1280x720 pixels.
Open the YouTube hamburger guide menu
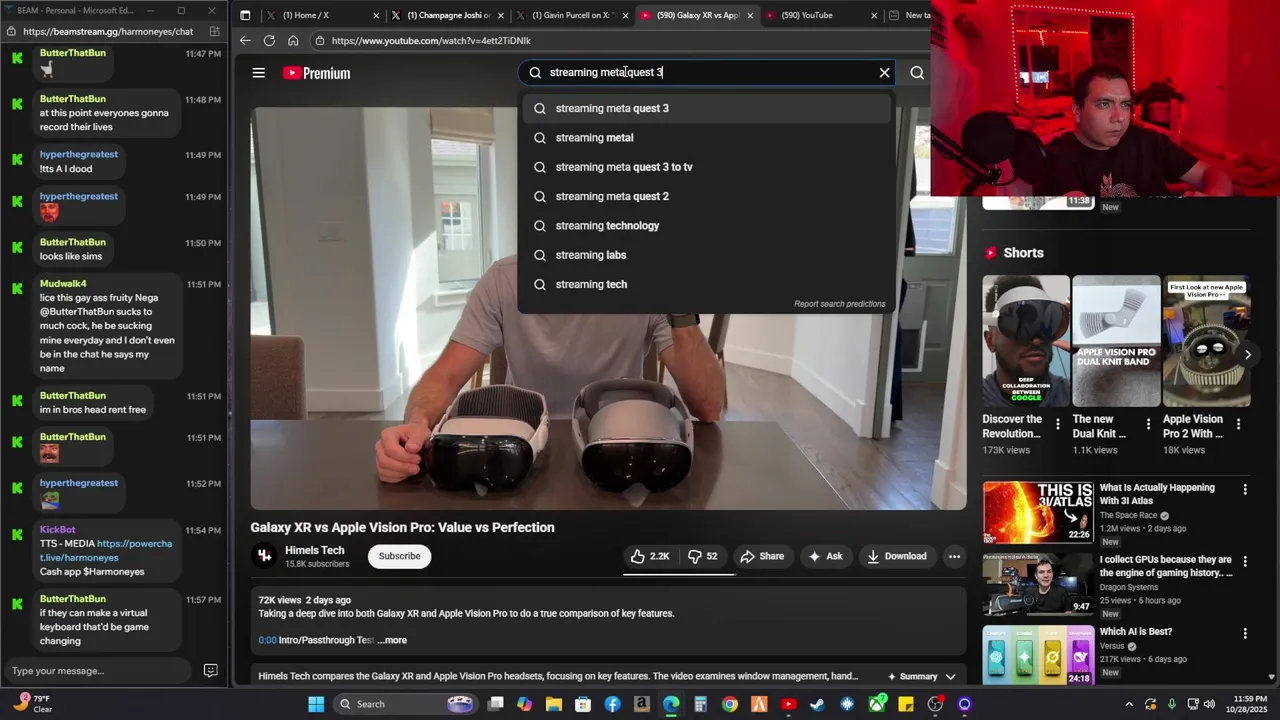(258, 73)
